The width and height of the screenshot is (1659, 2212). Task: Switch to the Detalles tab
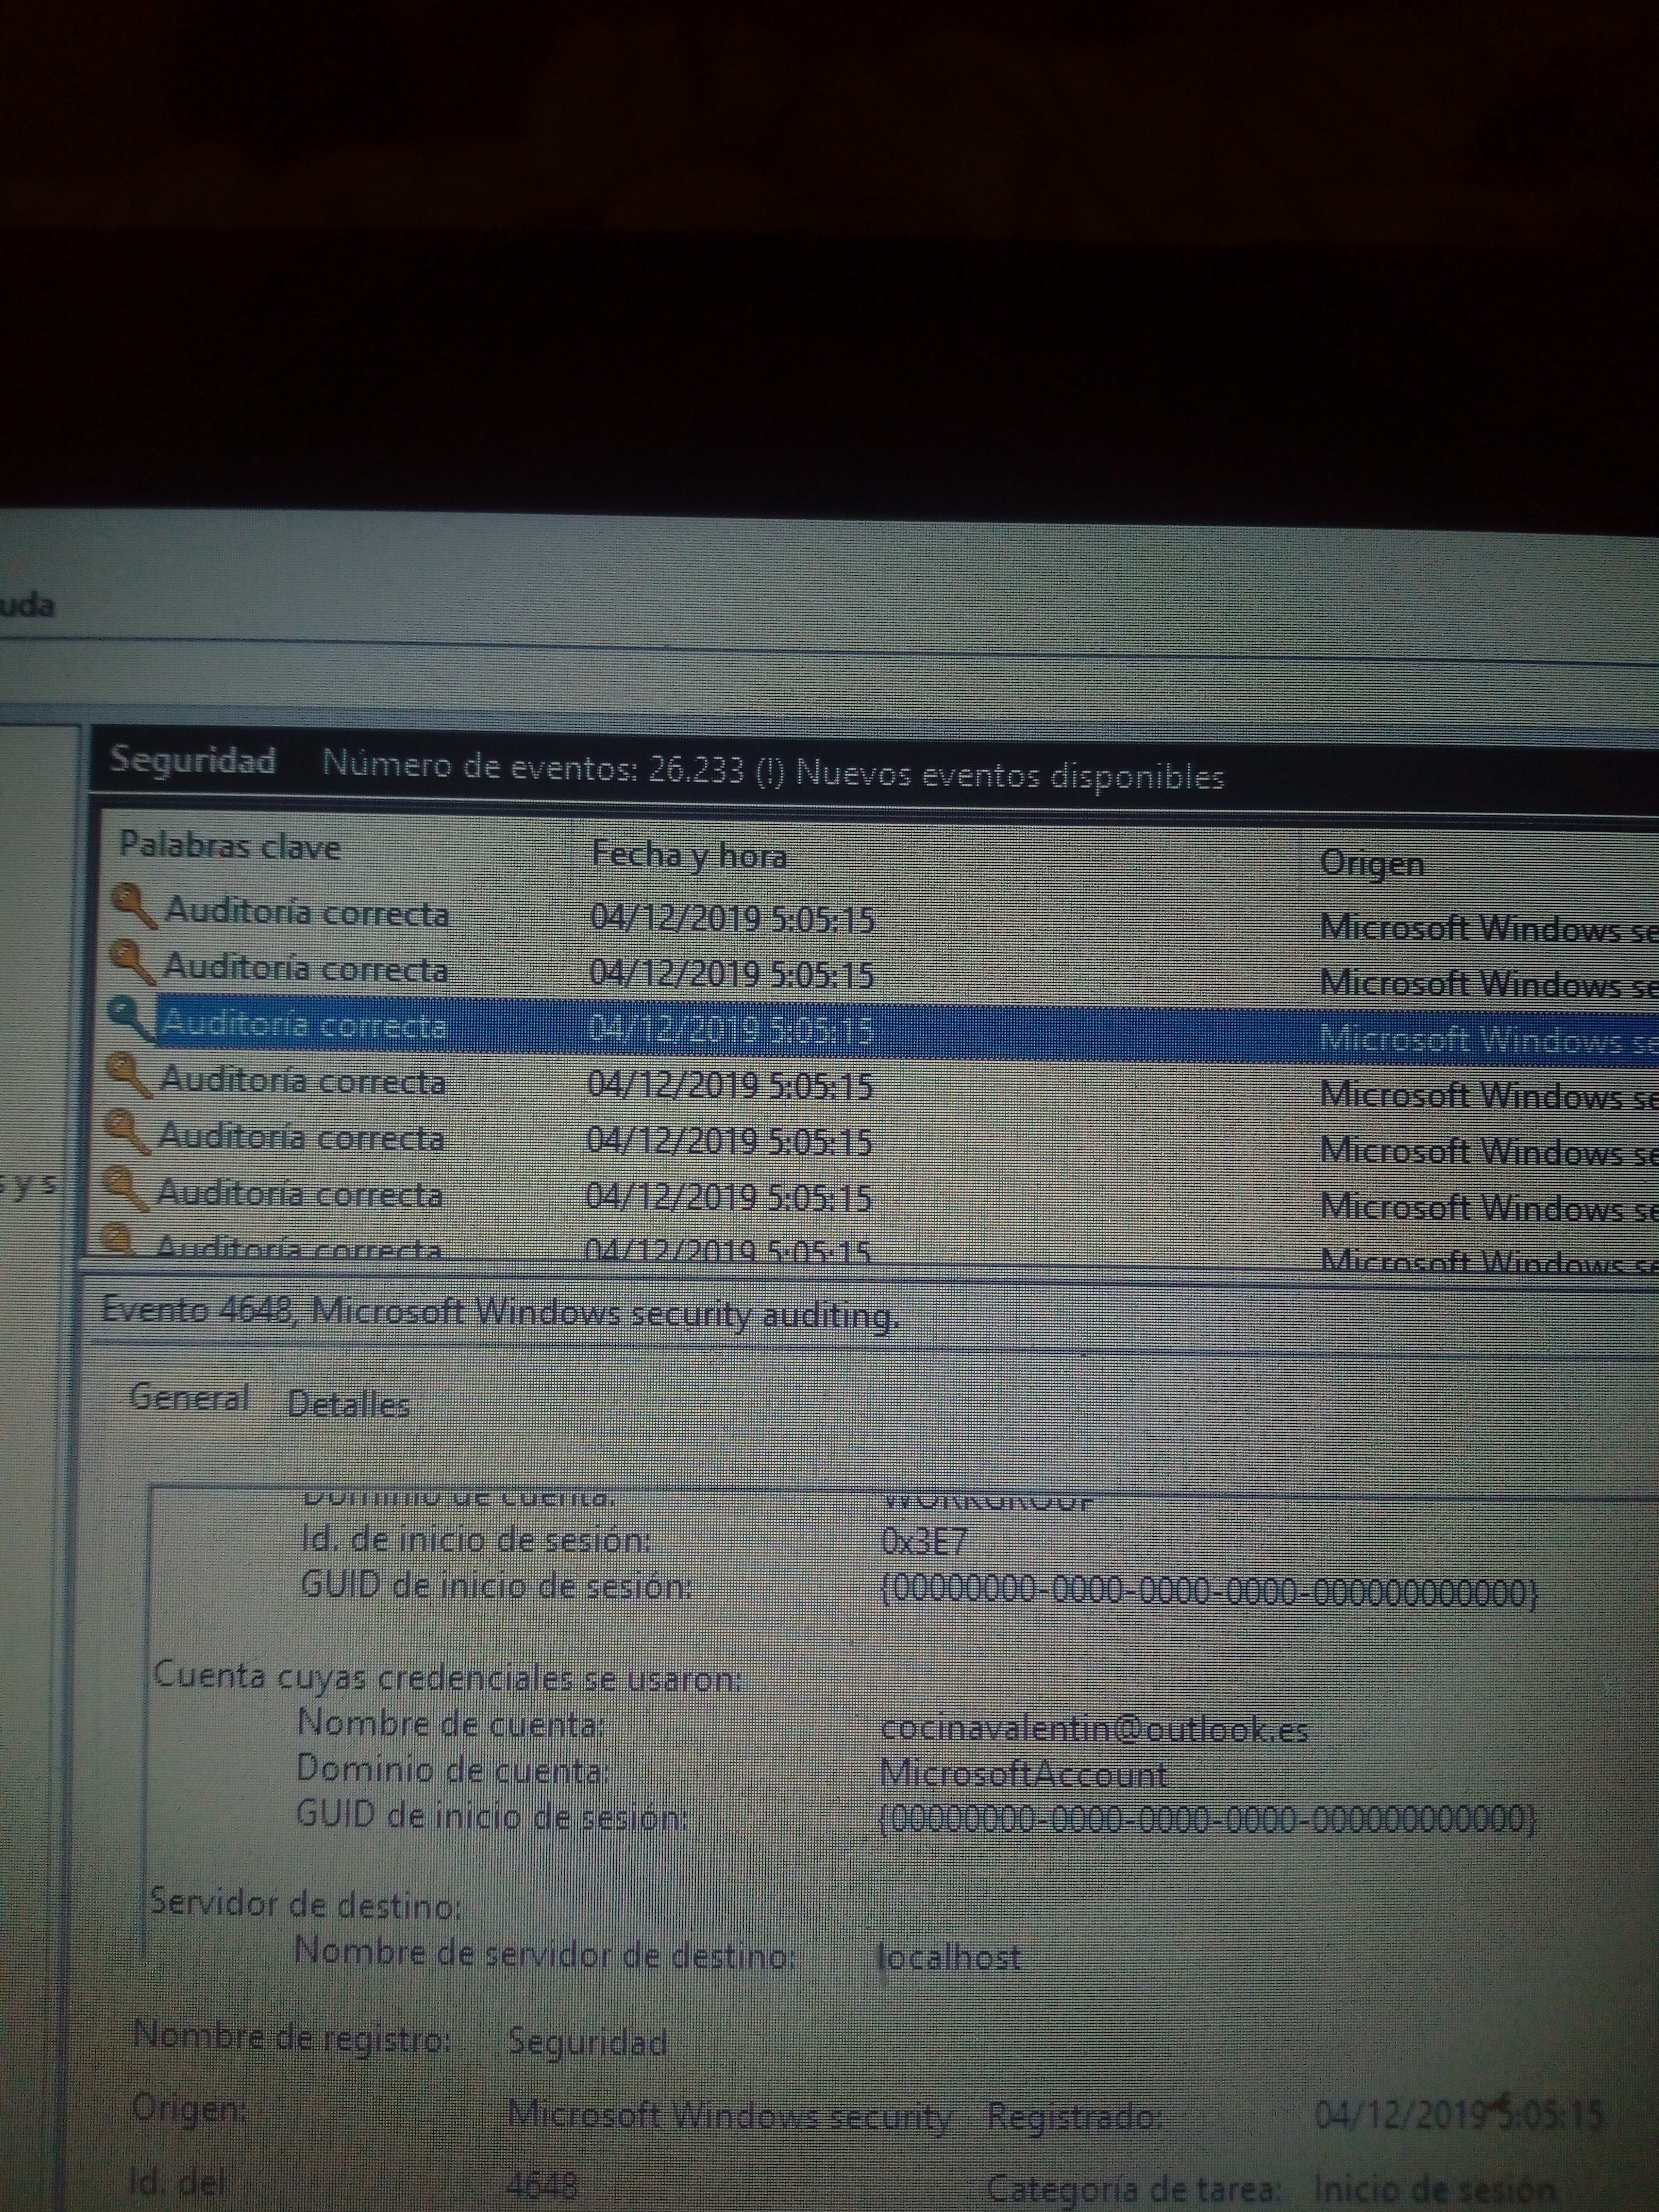(348, 1404)
